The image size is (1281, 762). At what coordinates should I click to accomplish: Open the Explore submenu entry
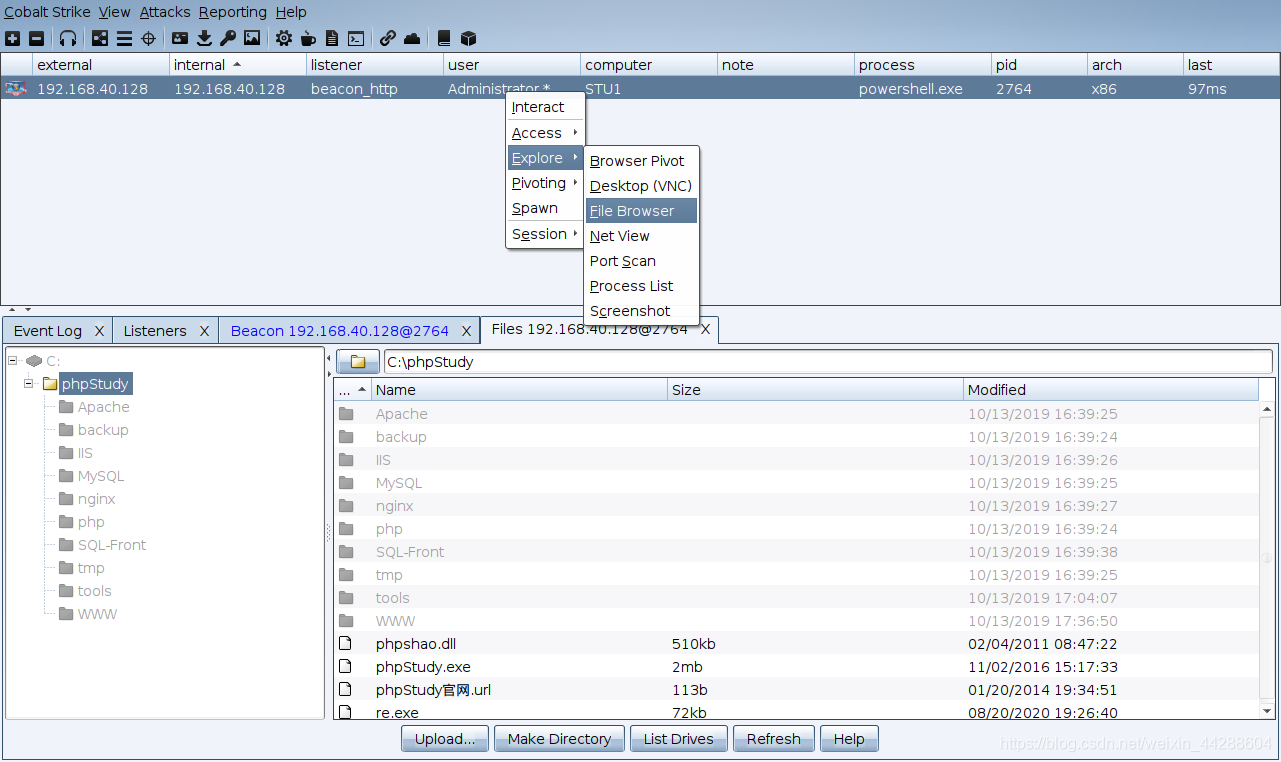coord(545,158)
